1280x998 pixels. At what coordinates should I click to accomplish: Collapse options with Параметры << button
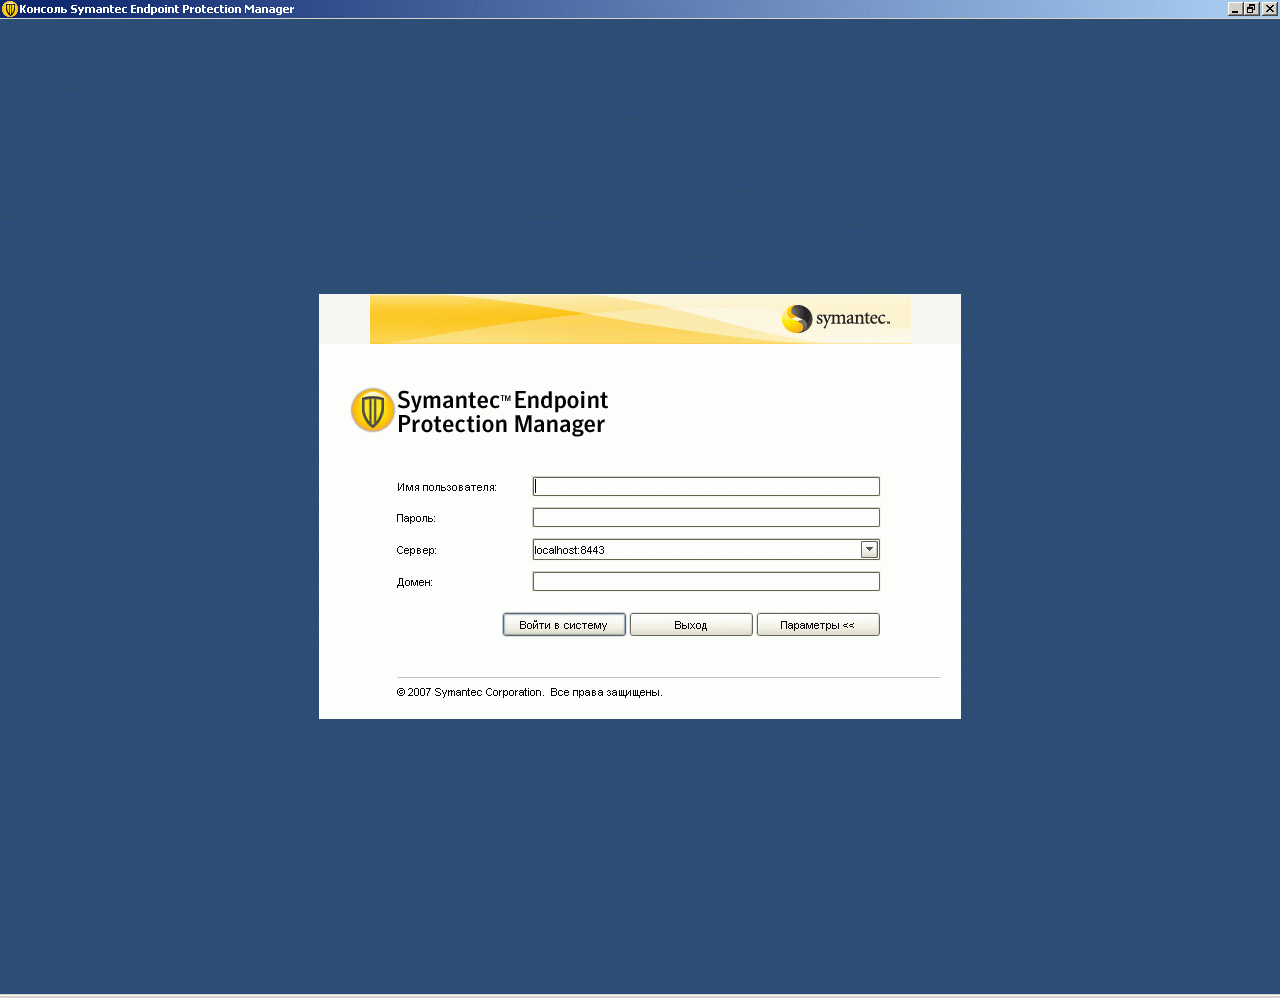pos(818,625)
